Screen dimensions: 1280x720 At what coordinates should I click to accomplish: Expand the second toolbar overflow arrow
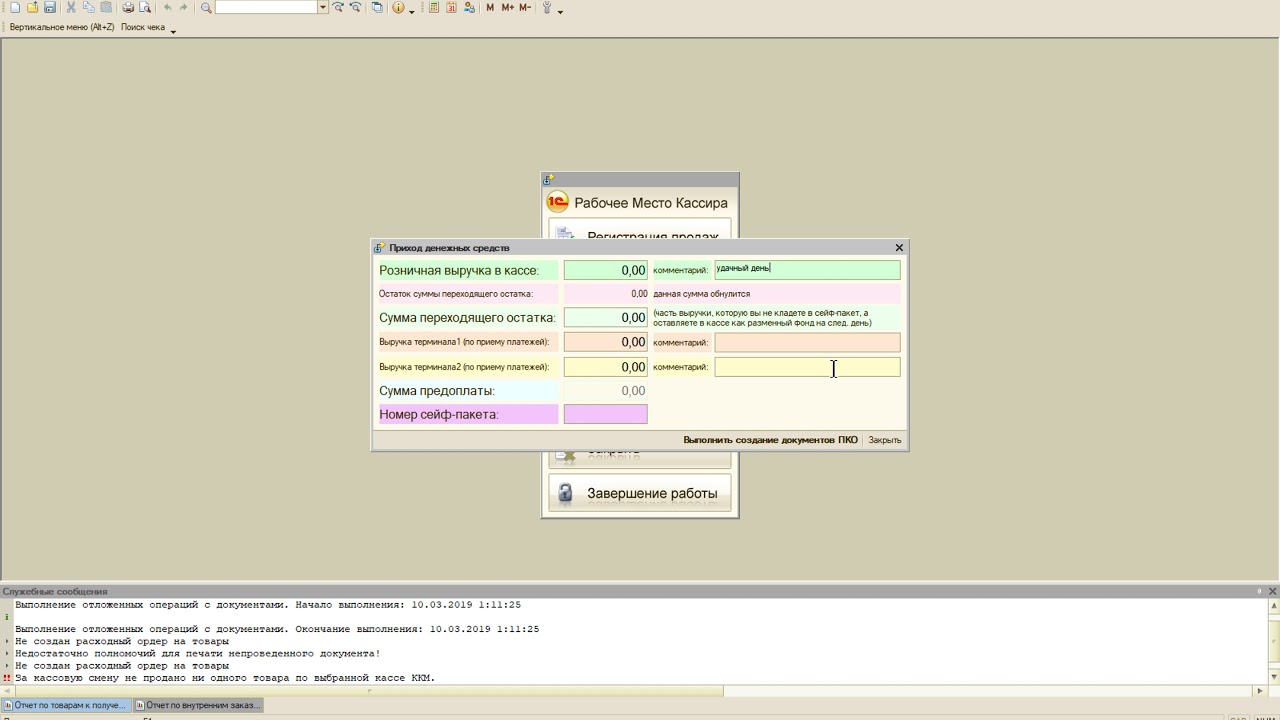(x=173, y=30)
